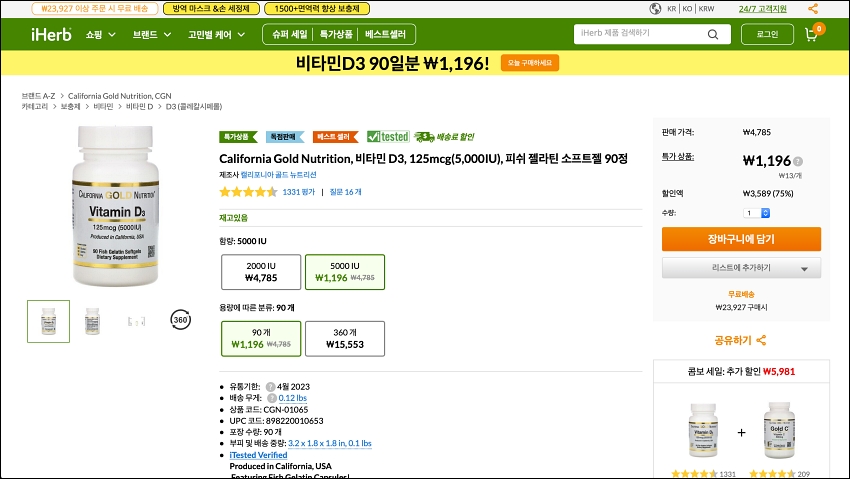Select the first product thumbnail
Viewport: 850px width, 479px height.
tap(49, 321)
